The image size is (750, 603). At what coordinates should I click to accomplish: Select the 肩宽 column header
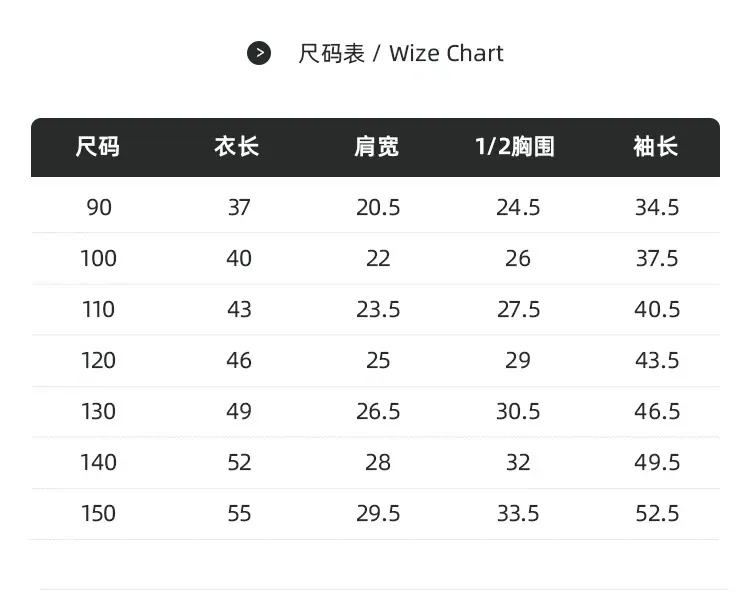376,146
